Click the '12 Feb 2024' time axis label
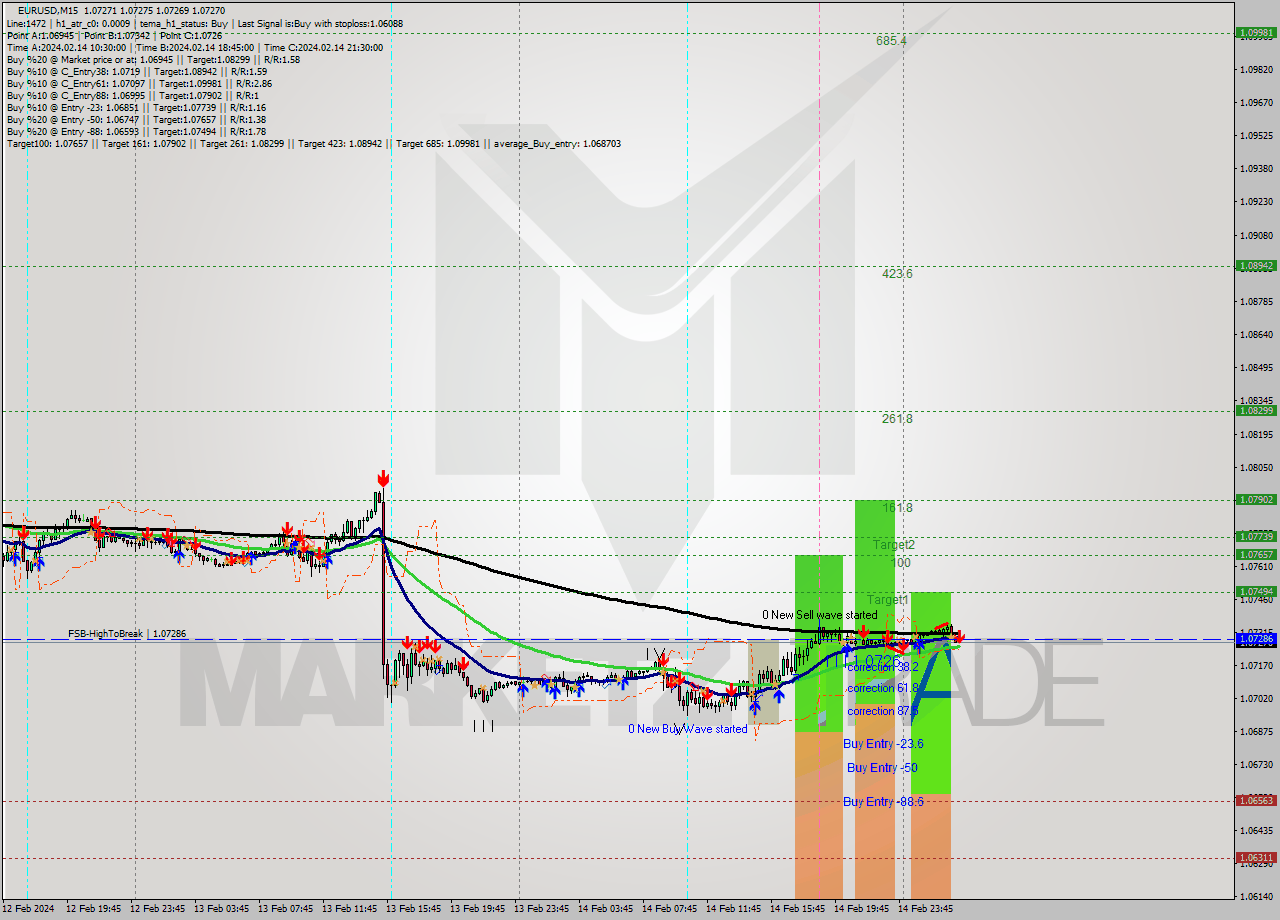The height and width of the screenshot is (920, 1280). pos(29,909)
